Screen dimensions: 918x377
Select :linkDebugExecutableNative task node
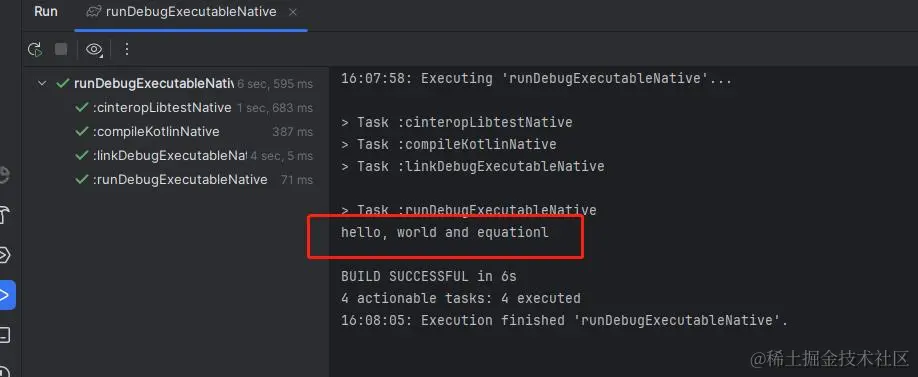point(194,156)
